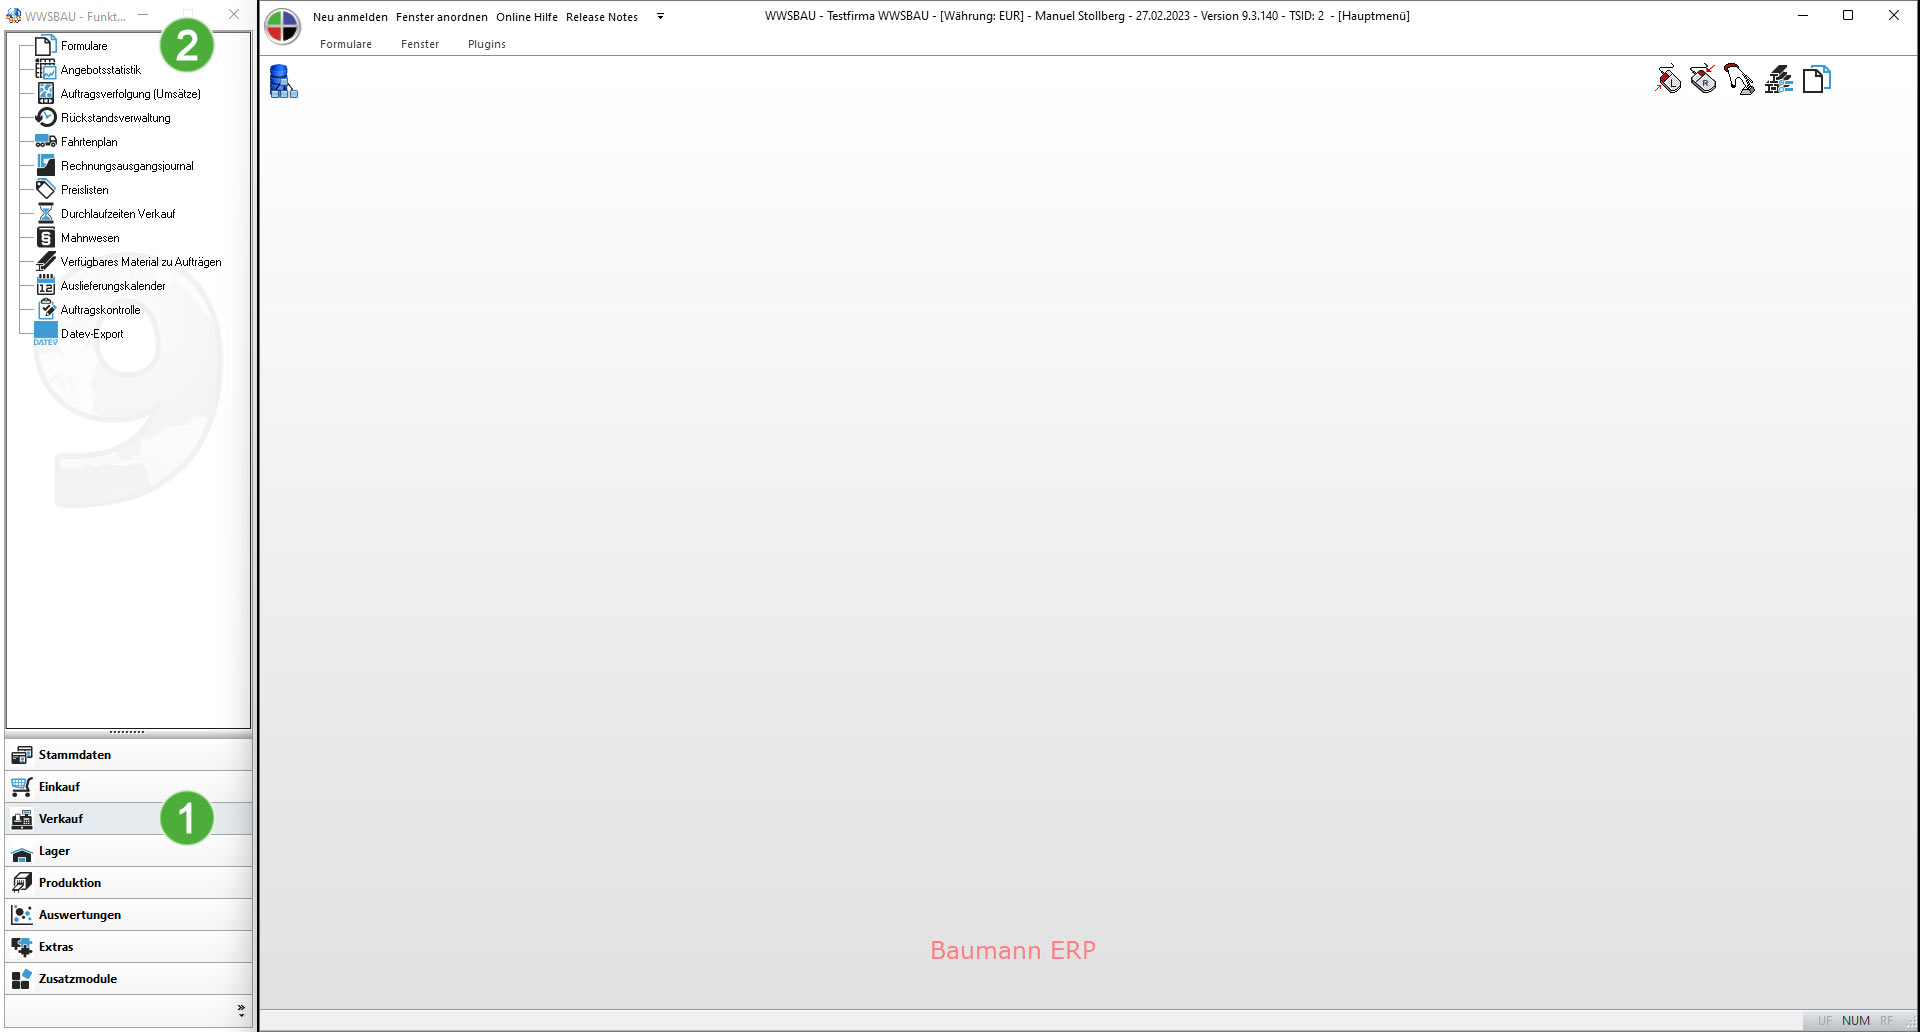The image size is (1920, 1032).
Task: Open Online Hilfe
Action: [527, 17]
